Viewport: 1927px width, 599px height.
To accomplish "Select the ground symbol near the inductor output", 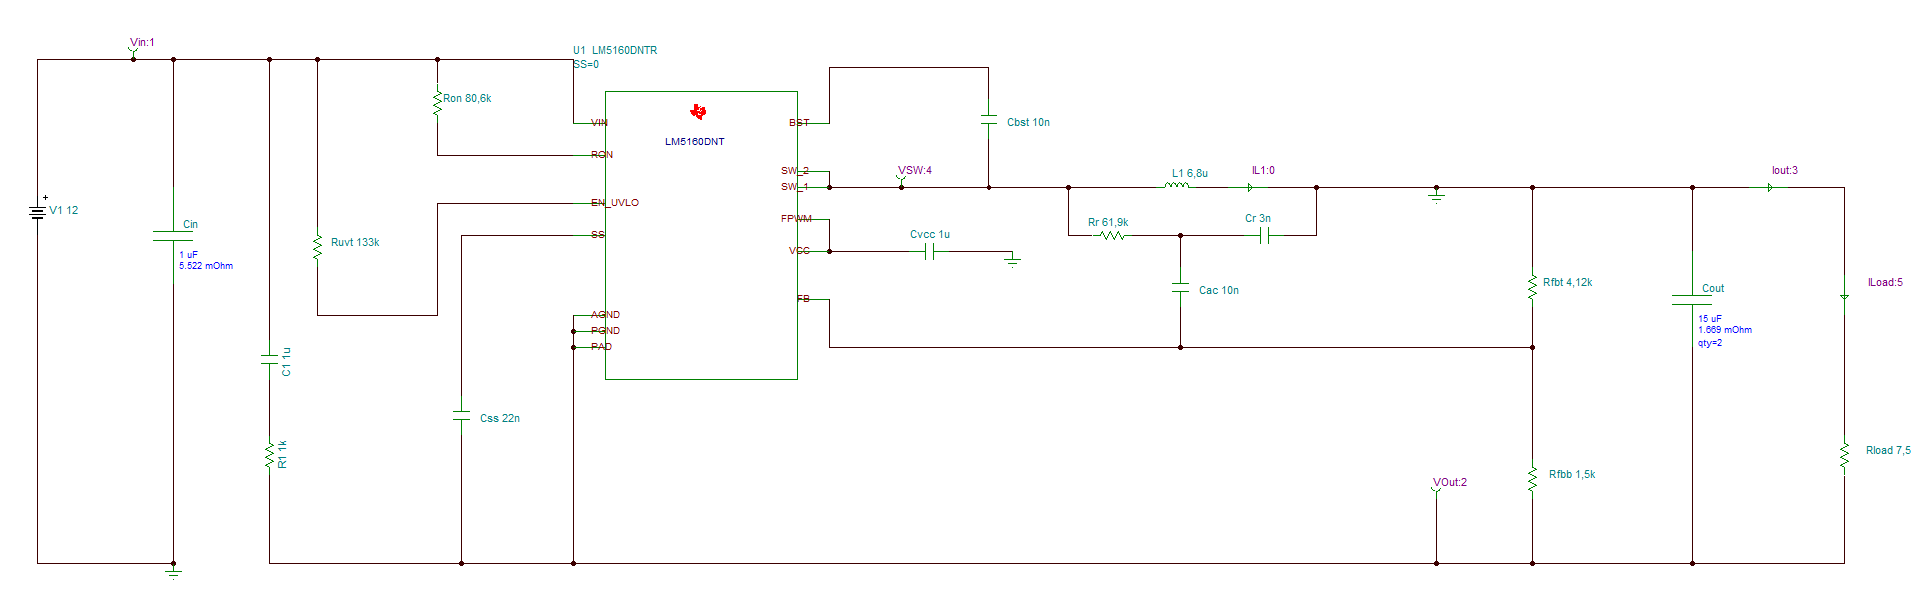I will click(1437, 196).
